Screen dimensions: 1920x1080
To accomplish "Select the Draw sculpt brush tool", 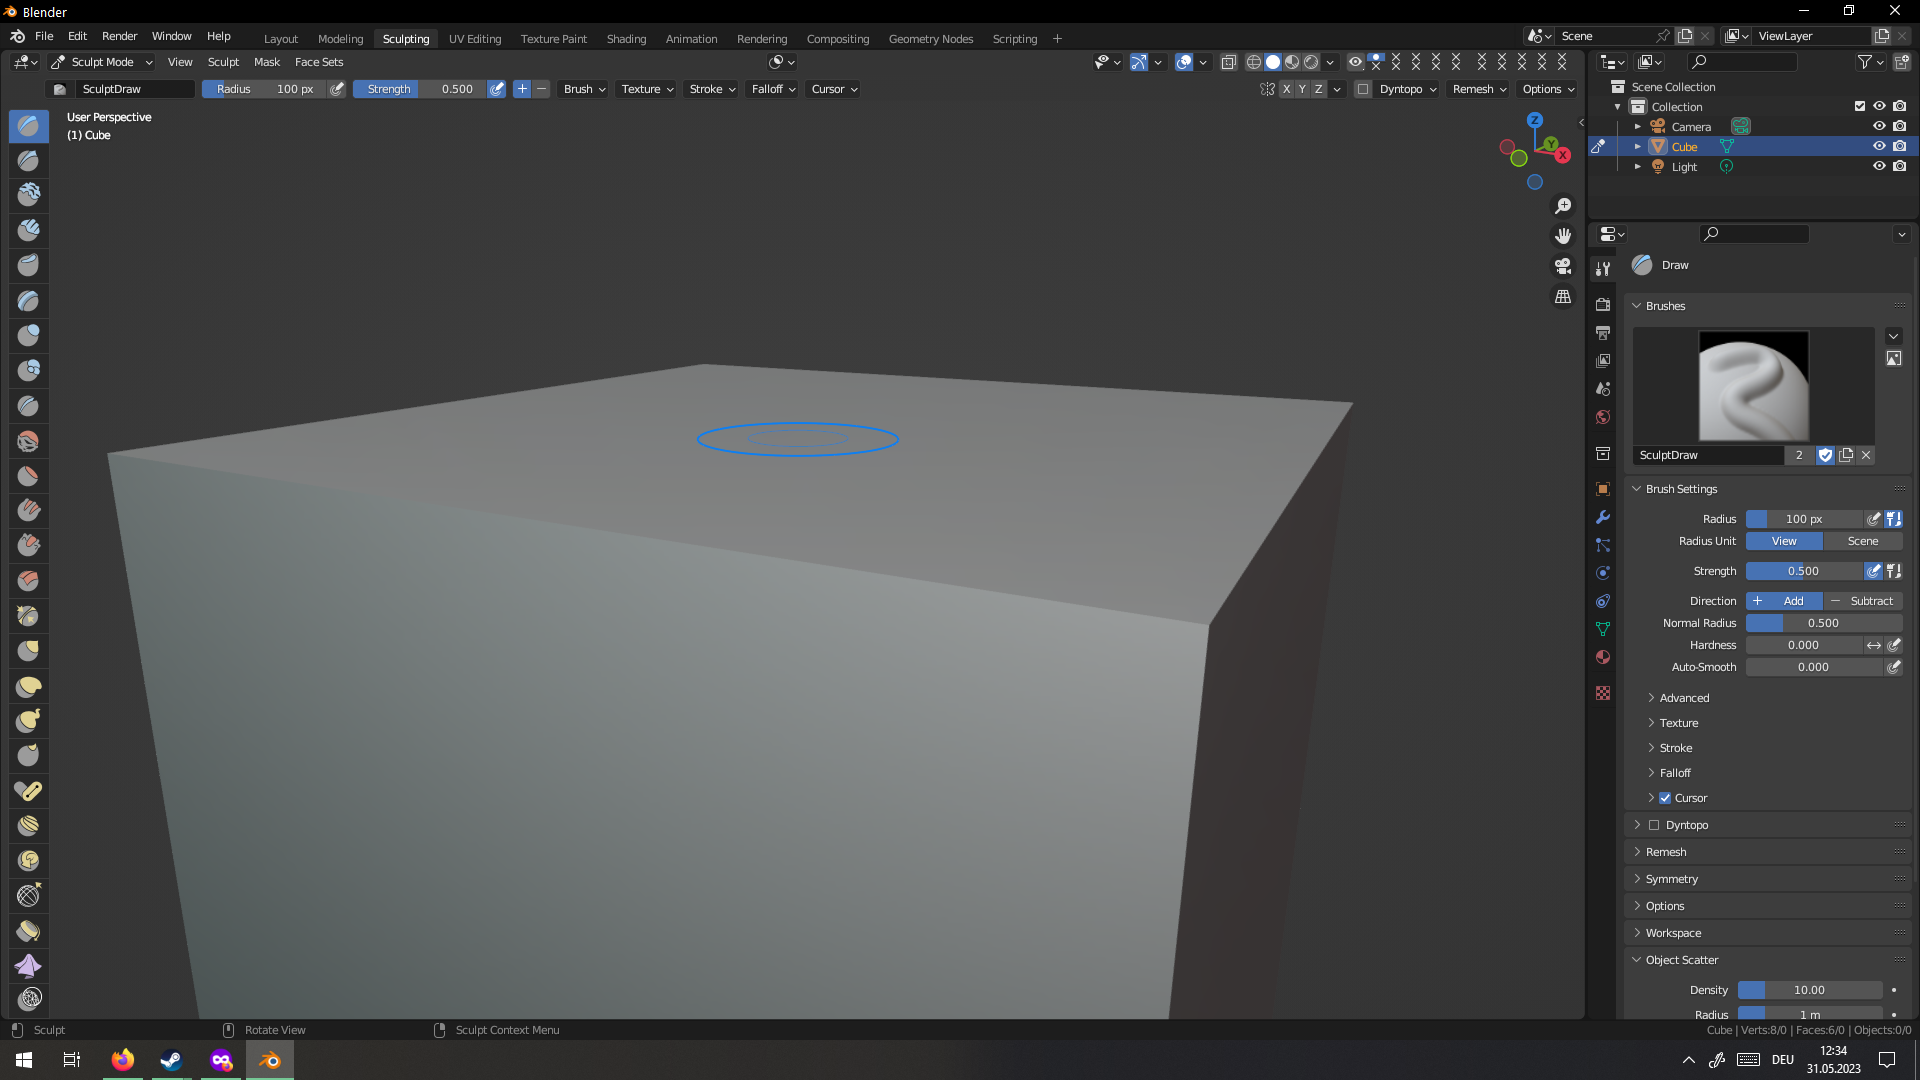I will [x=28, y=126].
